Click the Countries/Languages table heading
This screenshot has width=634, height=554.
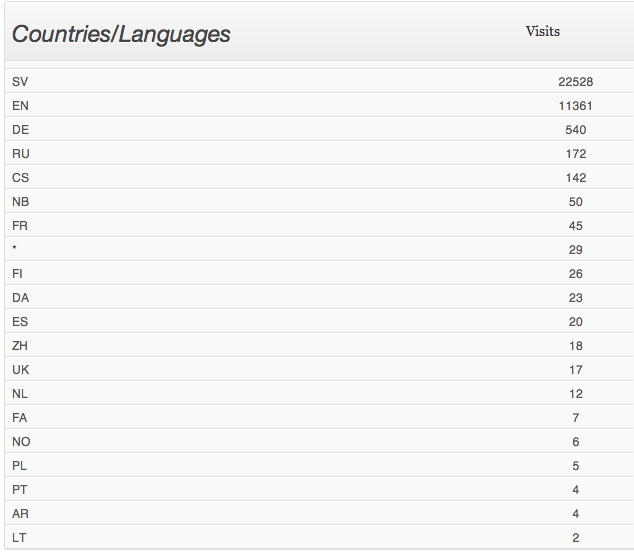pyautogui.click(x=121, y=34)
